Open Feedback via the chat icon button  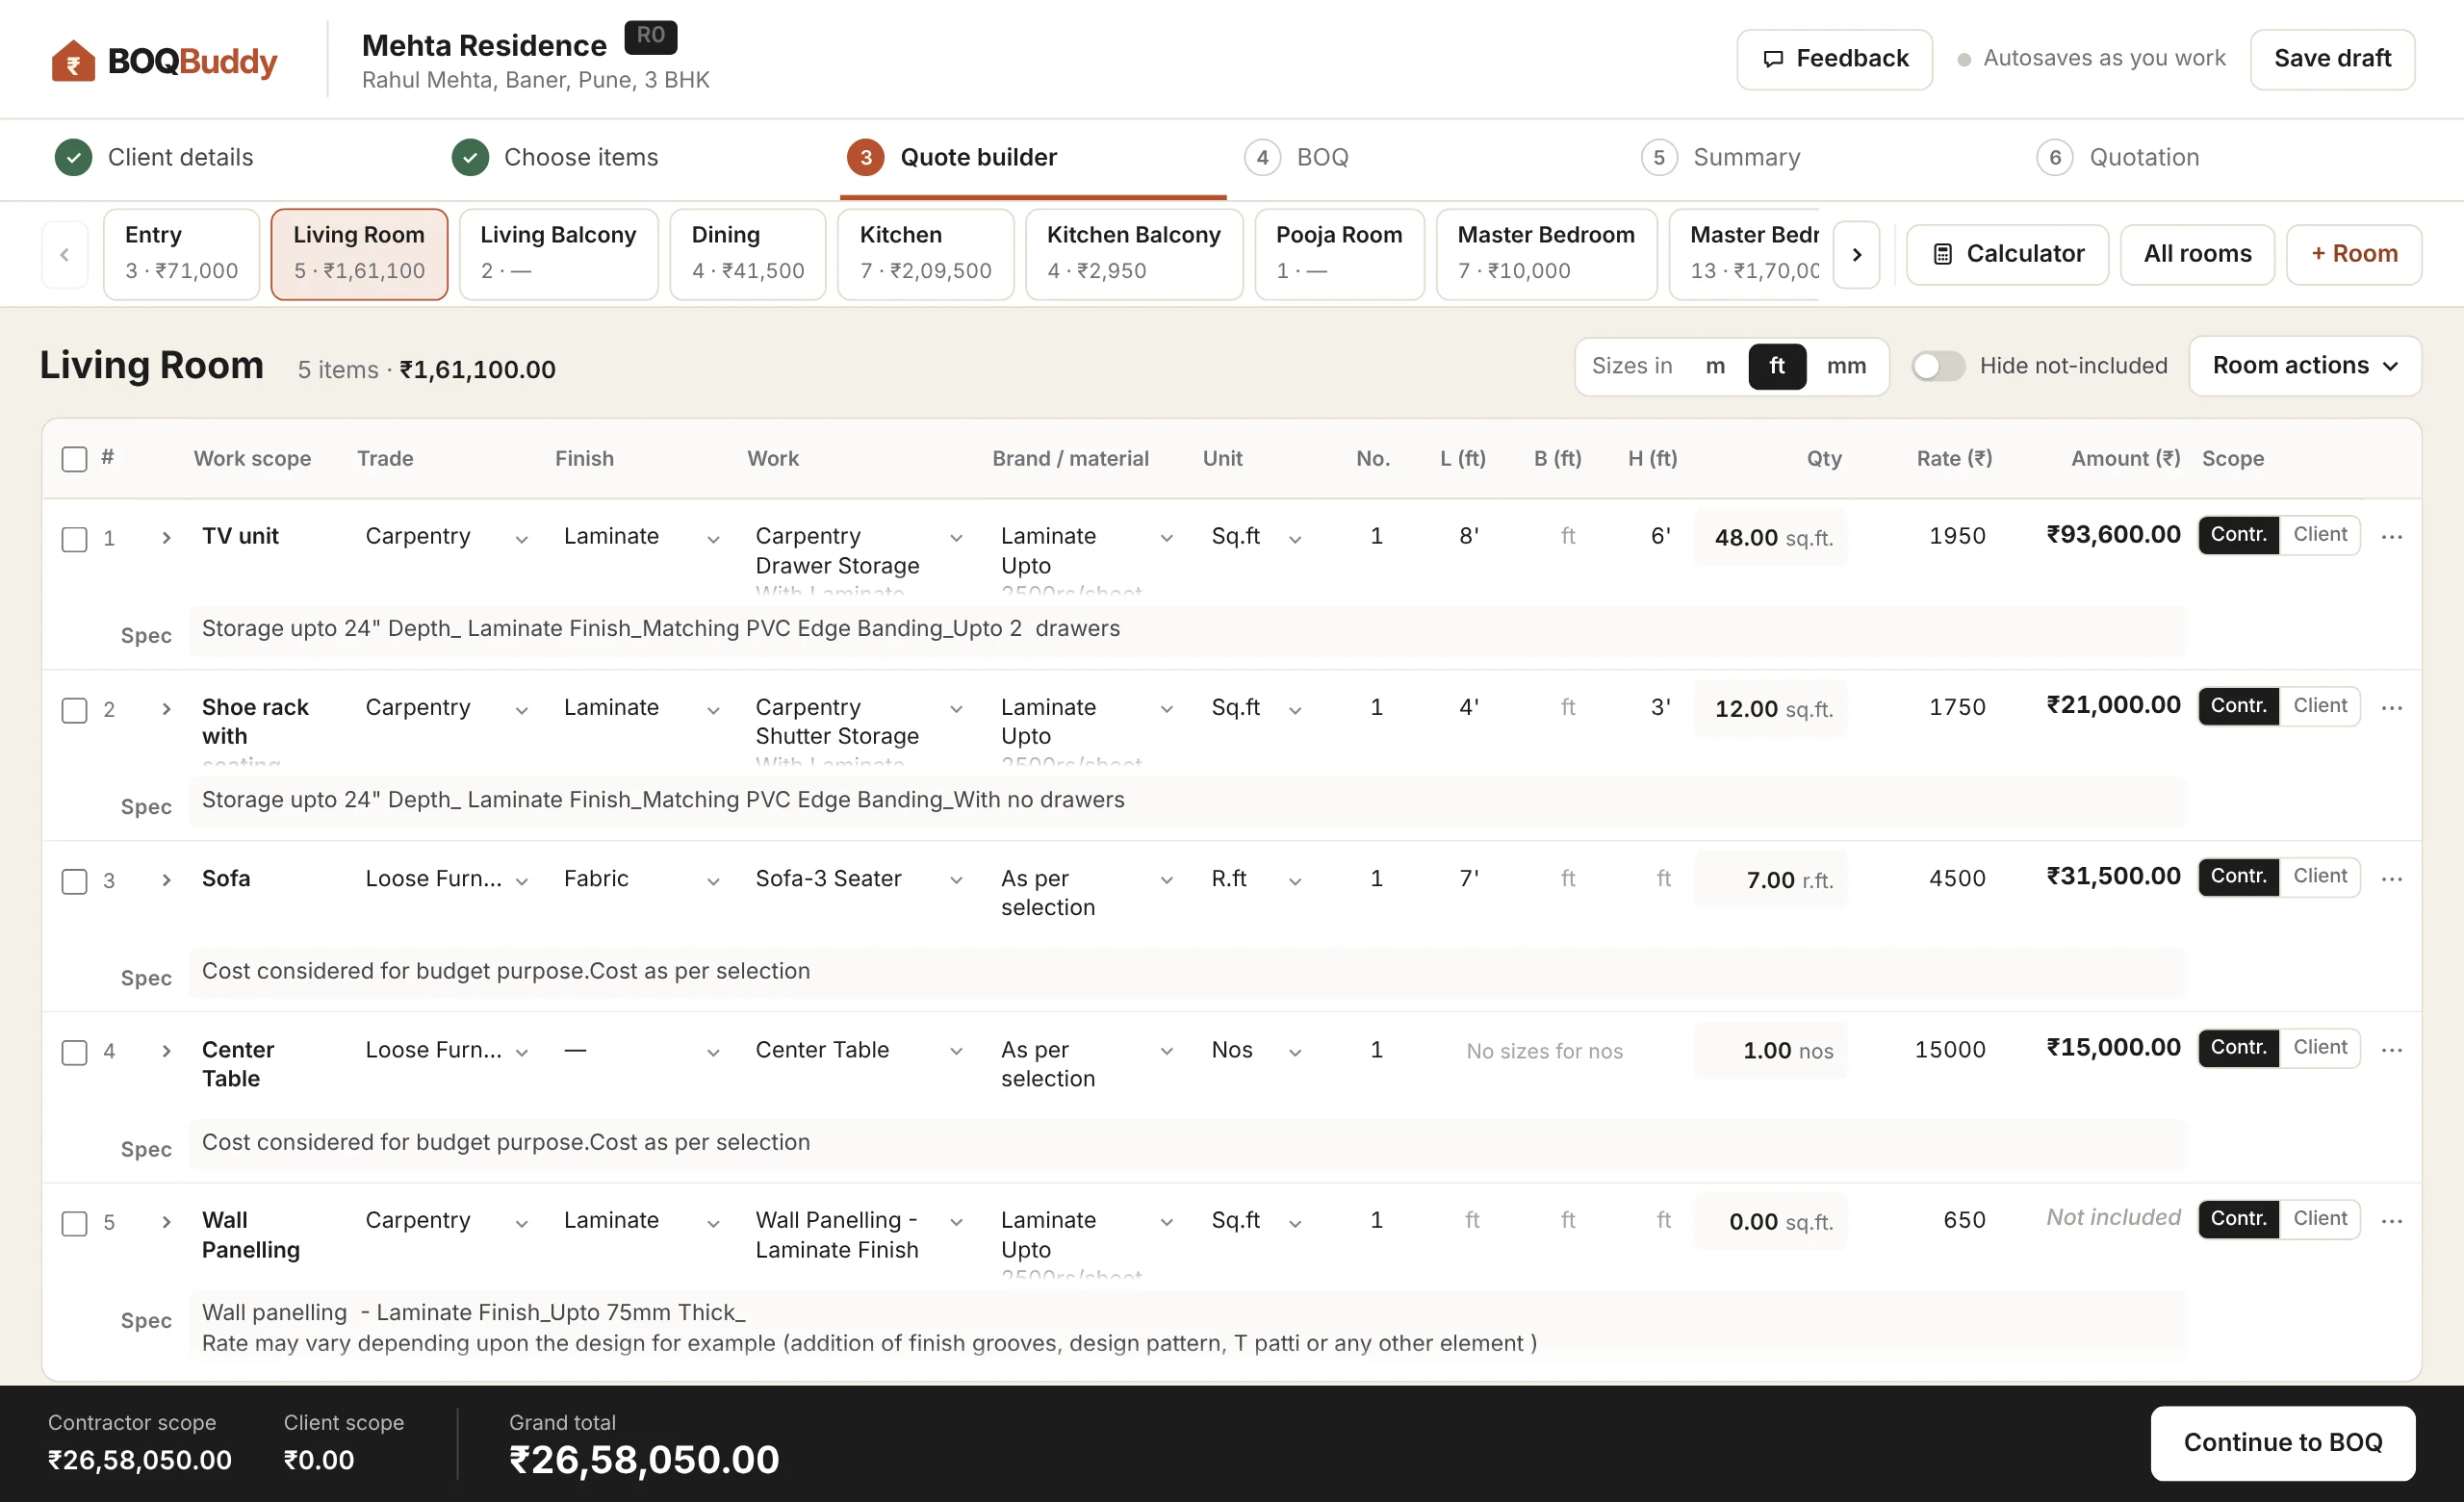click(1834, 59)
